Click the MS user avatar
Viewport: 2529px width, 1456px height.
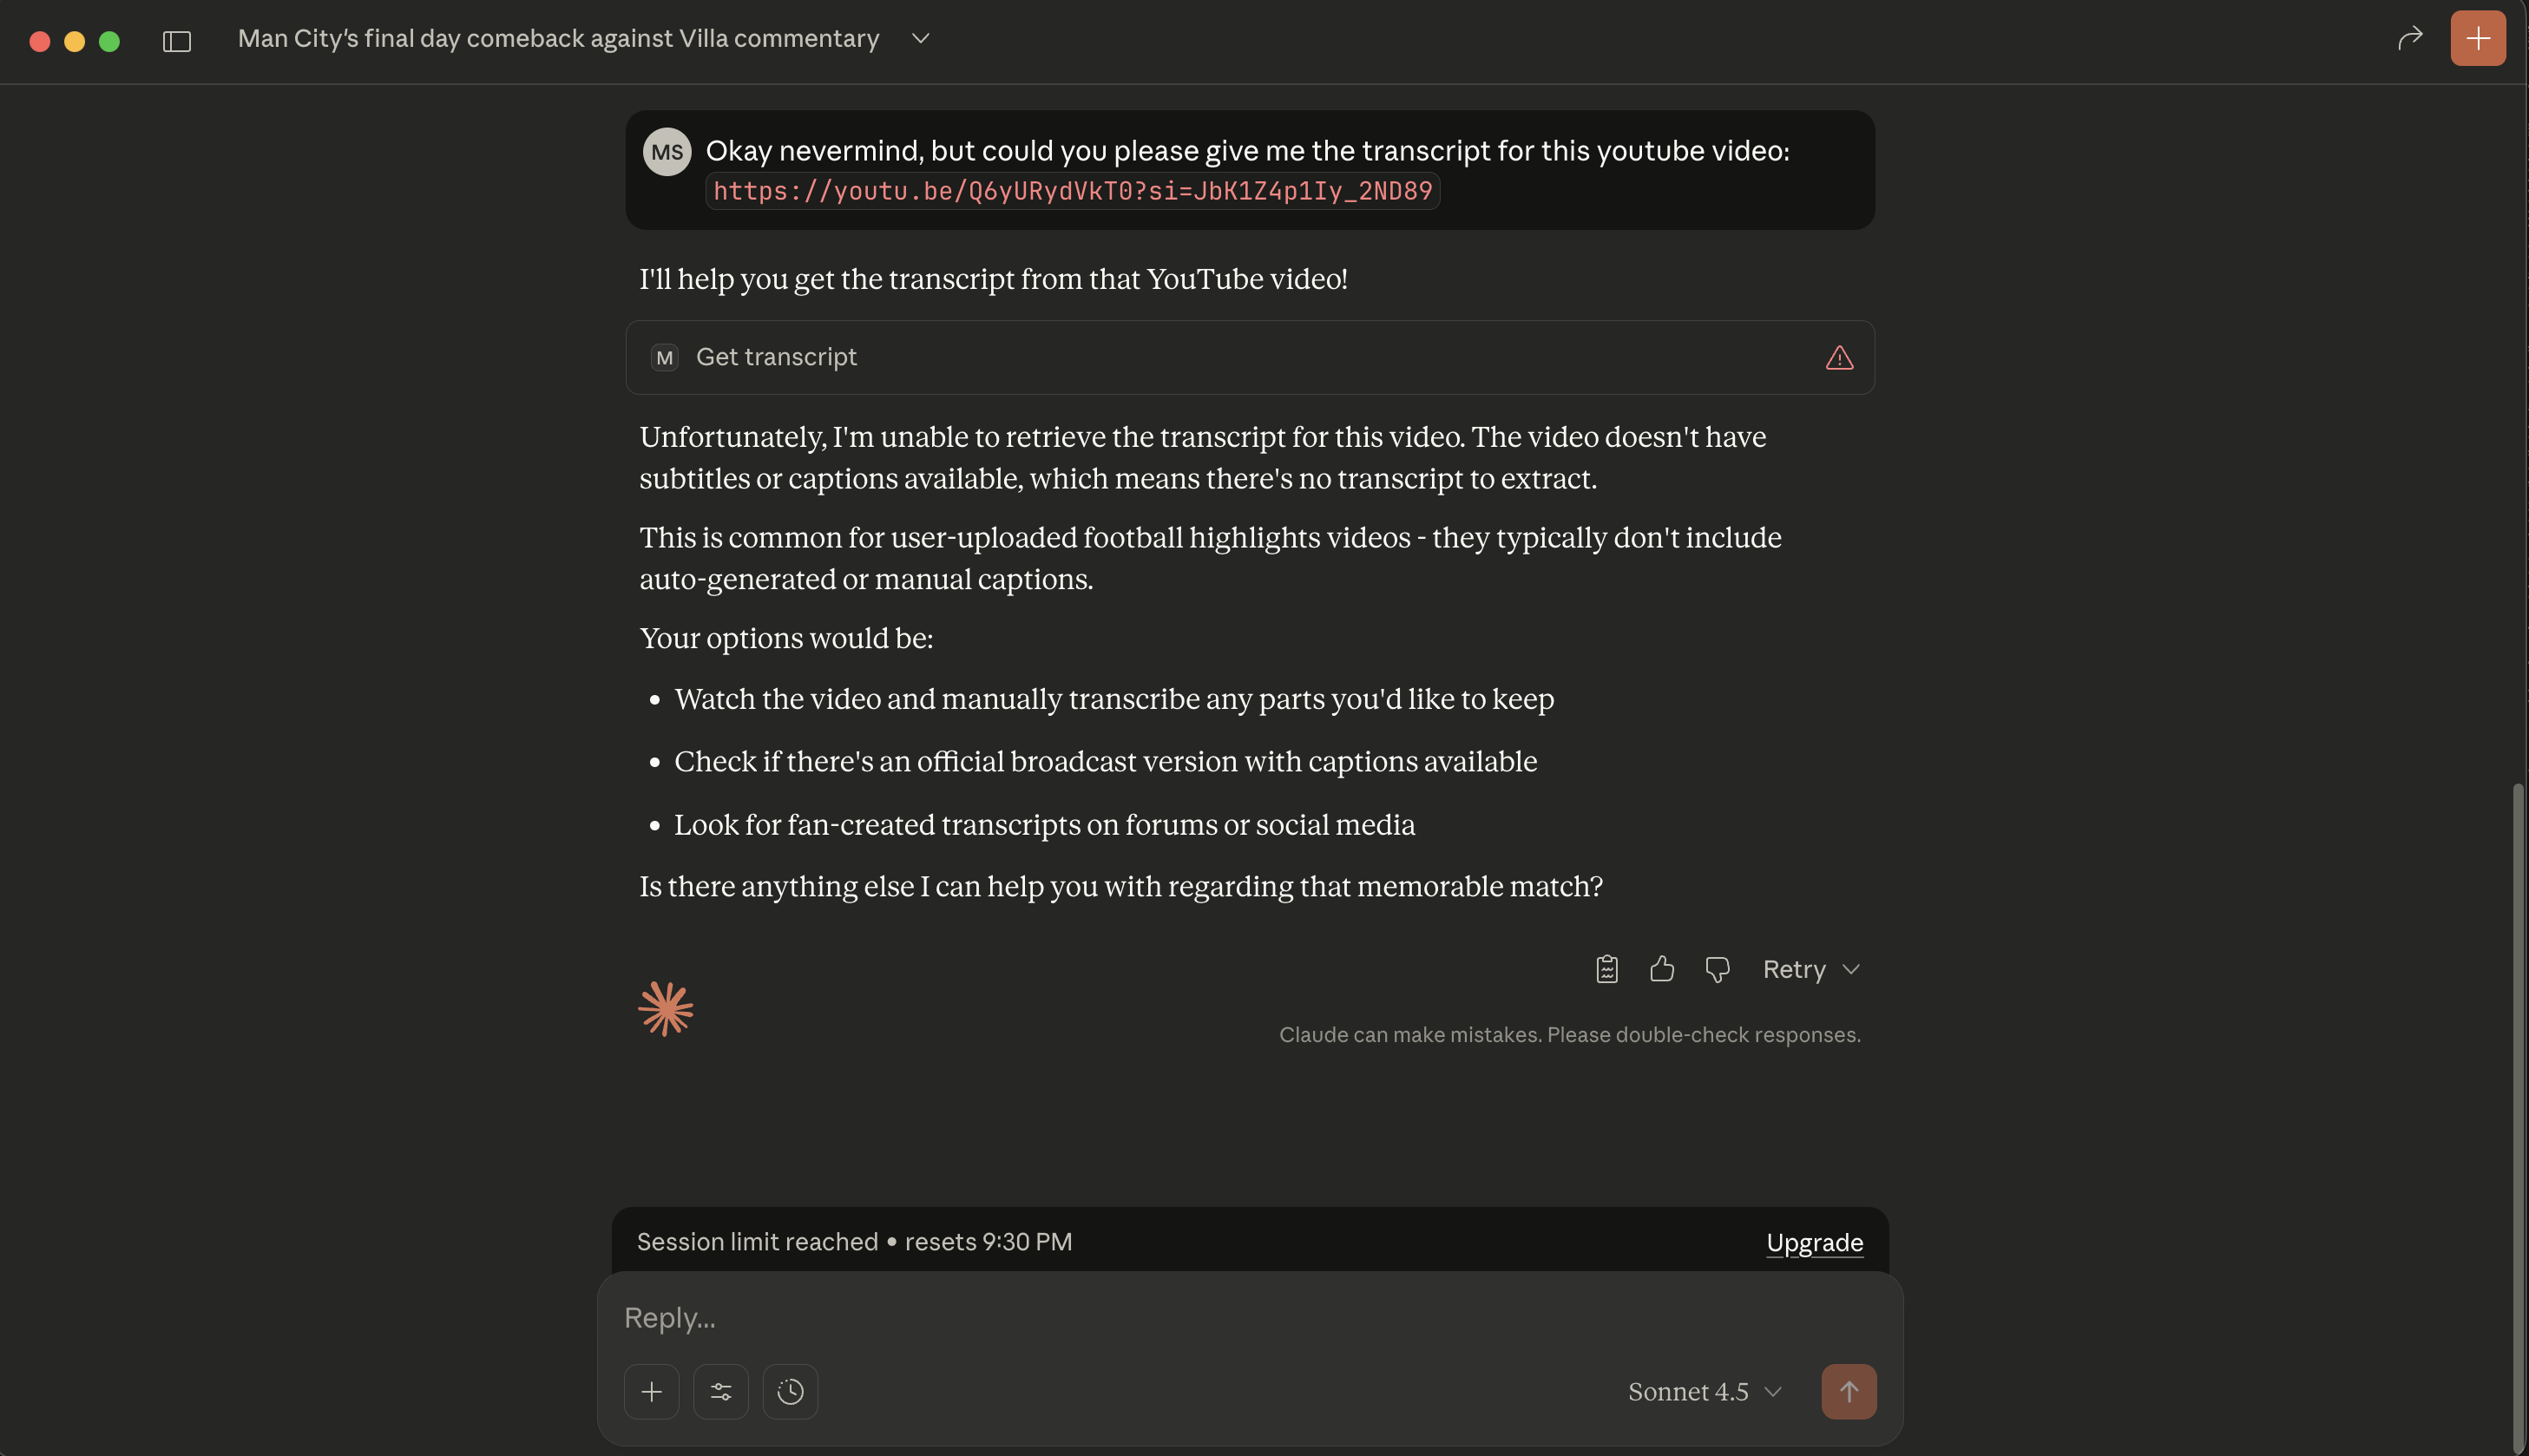click(x=667, y=151)
